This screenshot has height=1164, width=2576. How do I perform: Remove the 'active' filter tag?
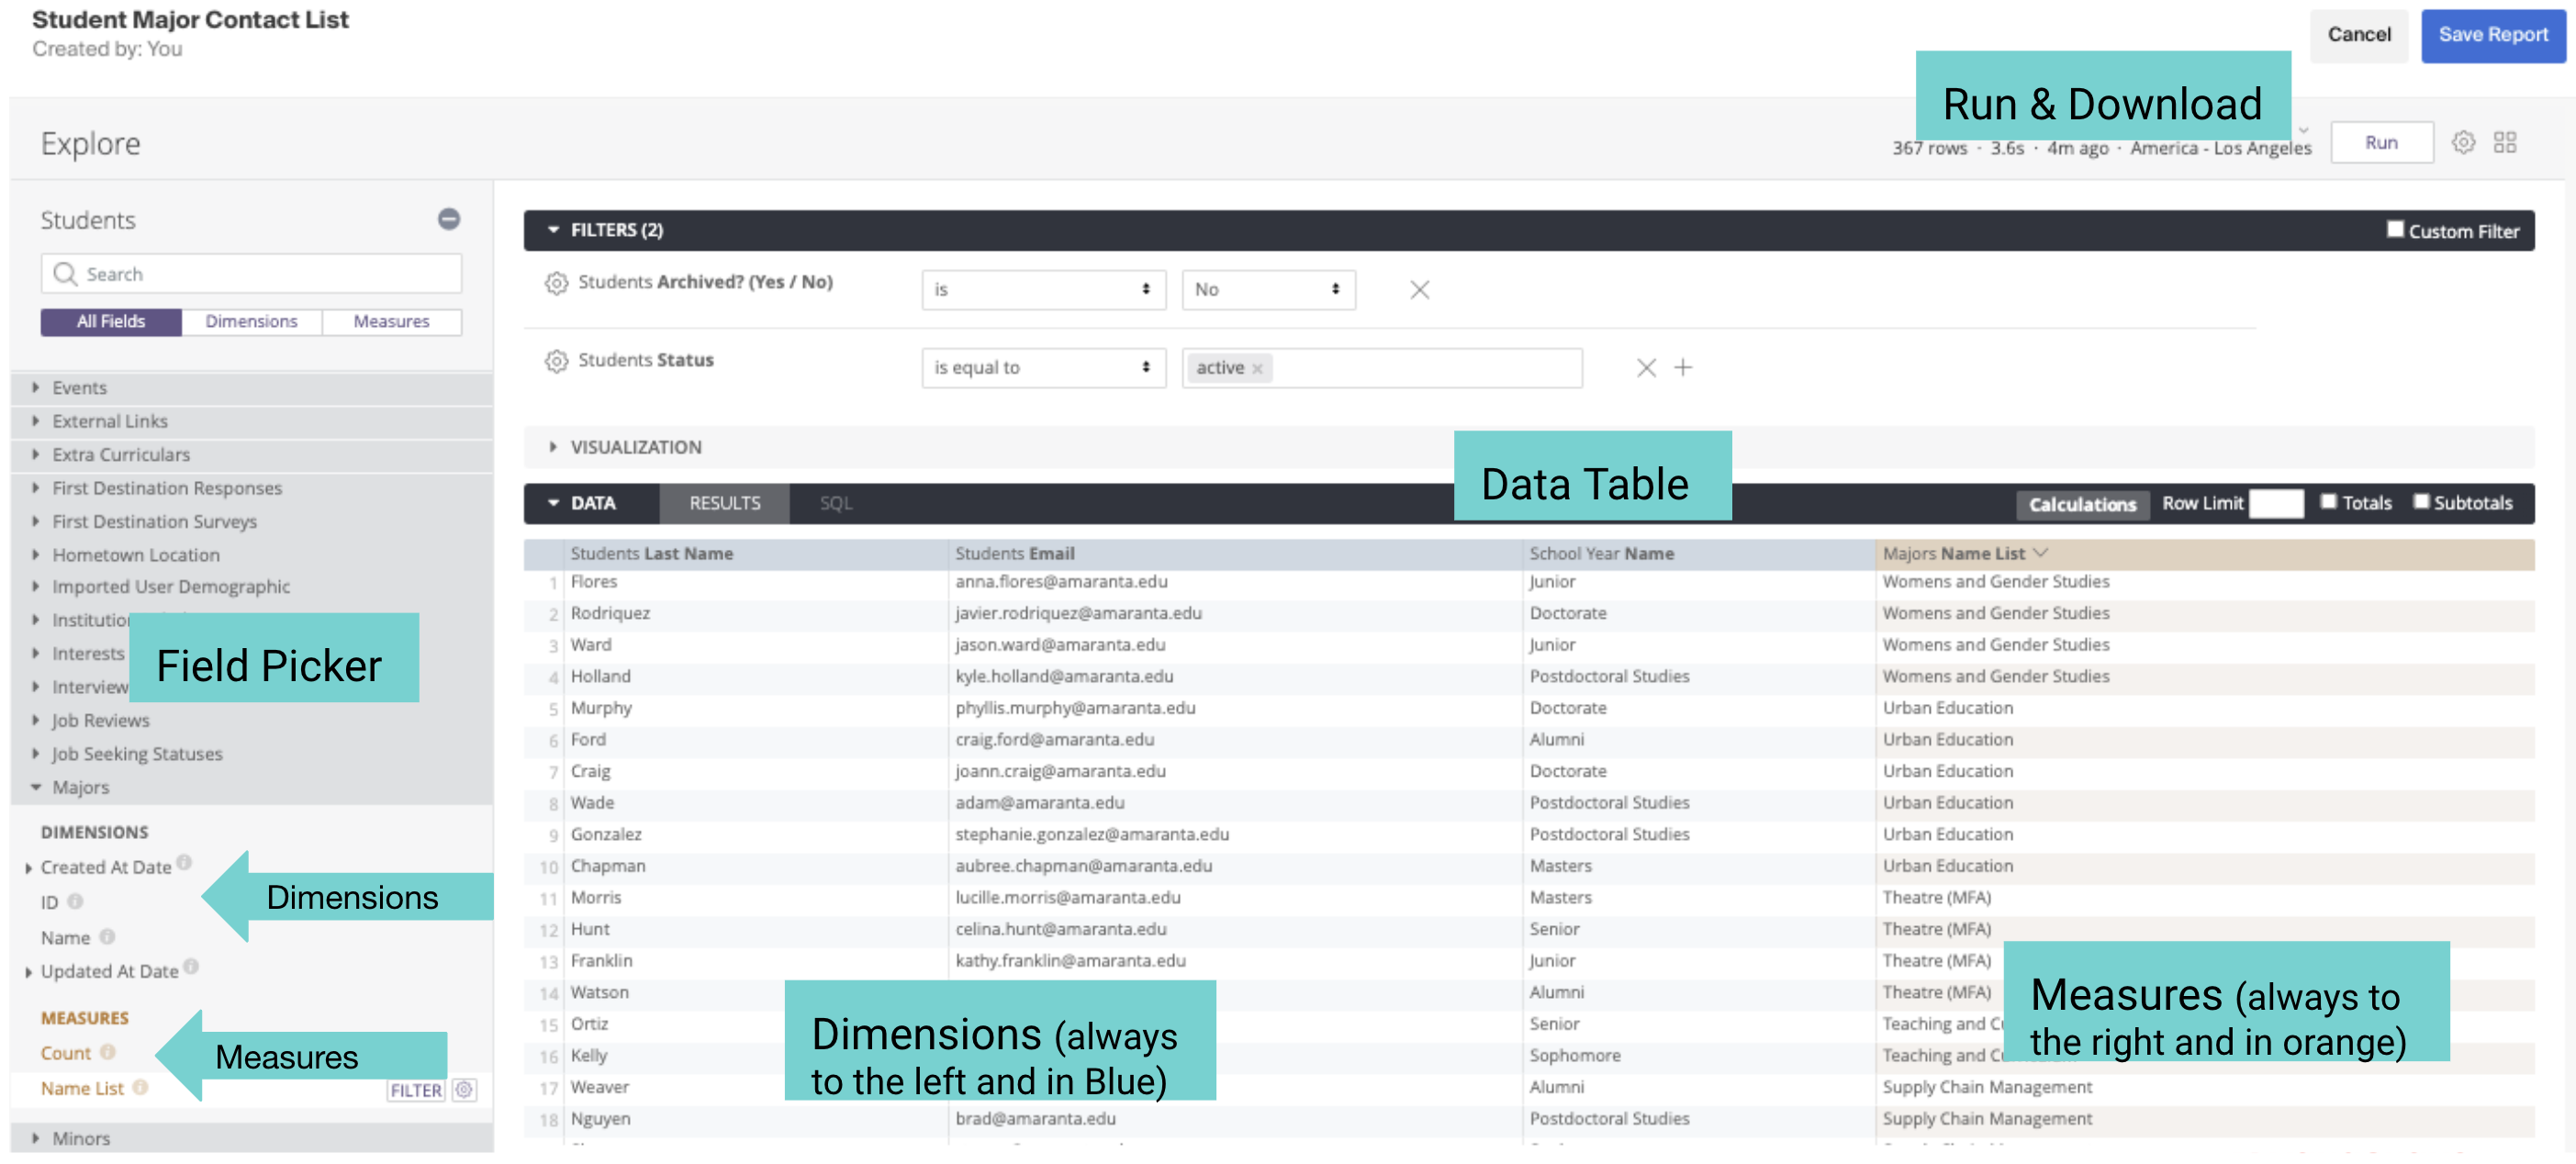[1257, 369]
